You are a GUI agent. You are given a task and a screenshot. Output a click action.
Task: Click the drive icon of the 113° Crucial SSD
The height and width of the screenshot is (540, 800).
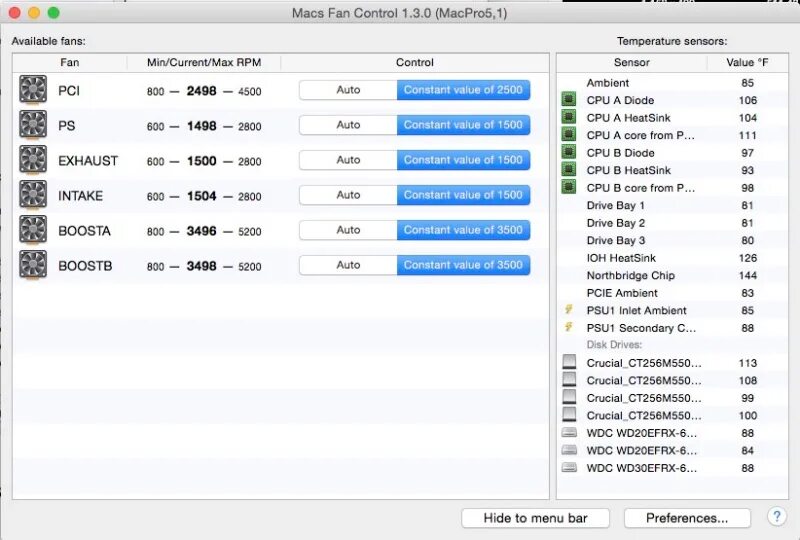[x=569, y=362]
